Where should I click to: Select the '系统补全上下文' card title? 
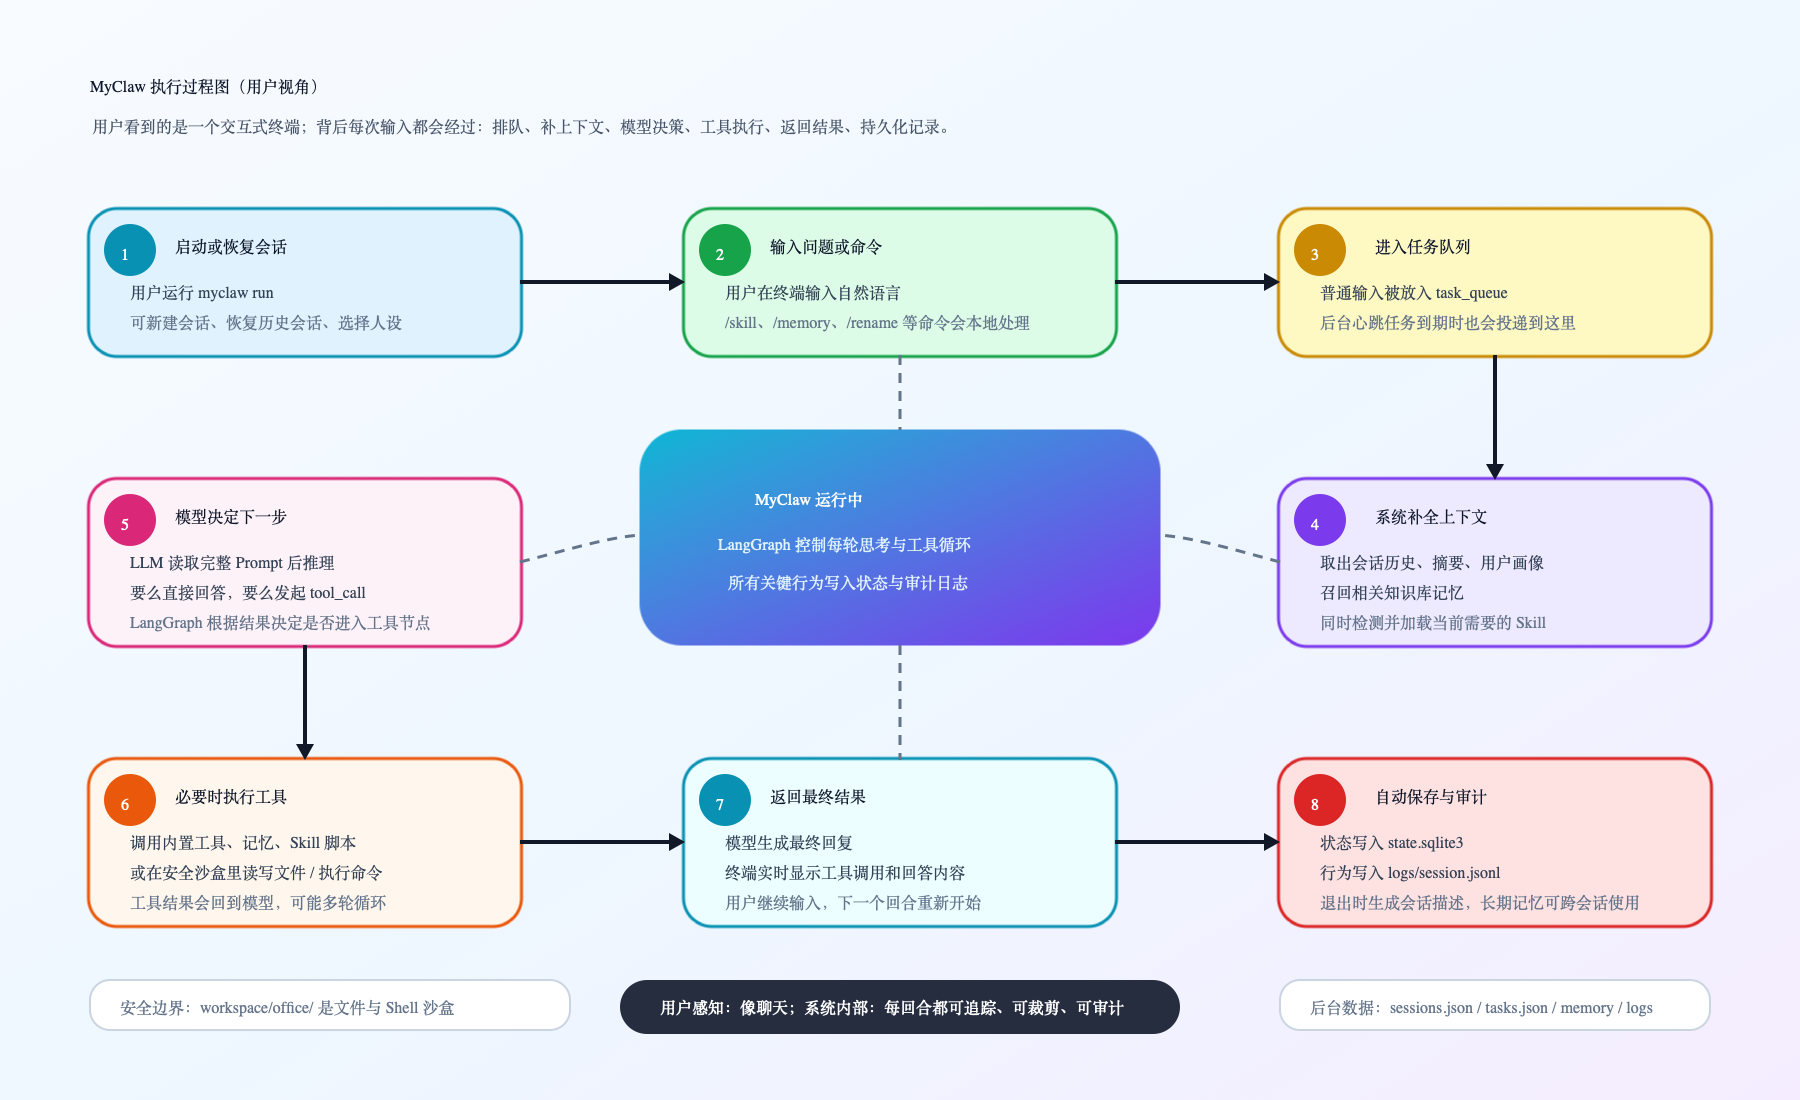point(1431,517)
